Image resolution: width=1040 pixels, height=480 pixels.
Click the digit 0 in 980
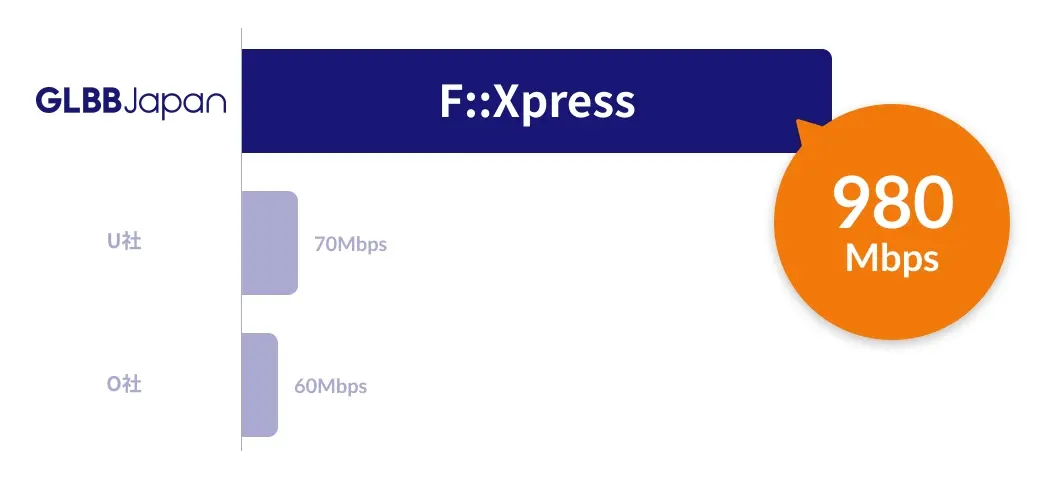934,204
